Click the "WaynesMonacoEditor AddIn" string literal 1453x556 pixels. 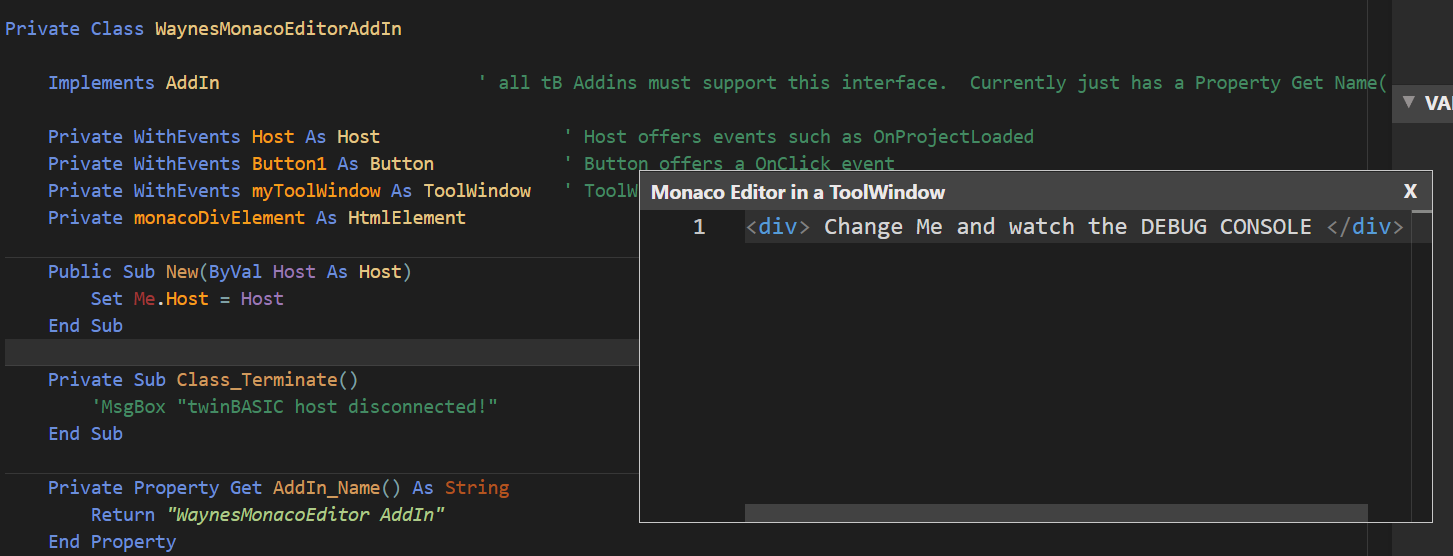(x=306, y=515)
